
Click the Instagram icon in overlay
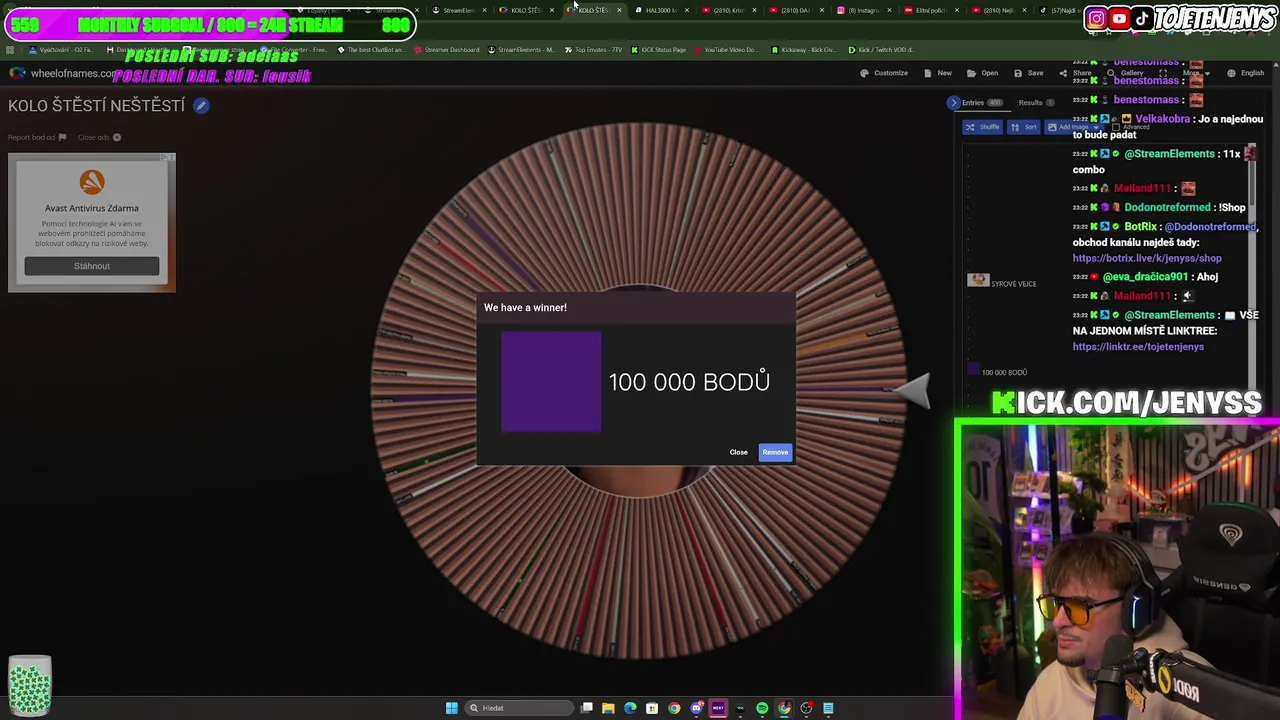(1096, 18)
